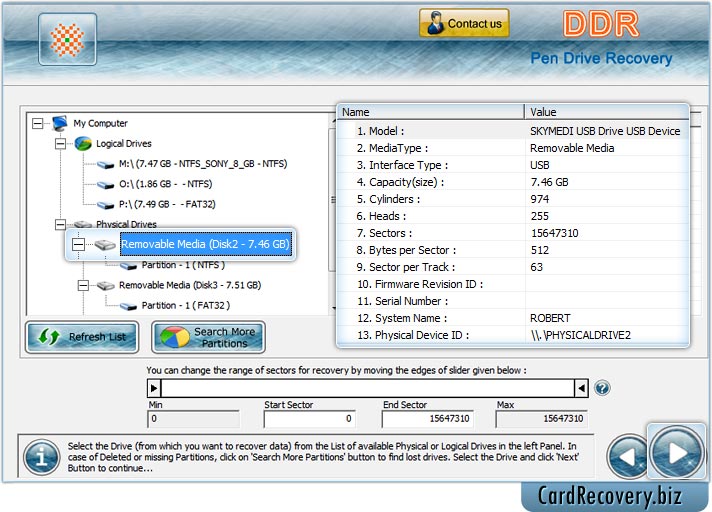The image size is (712, 512).
Task: Select P:\ (7.49 GB FAT32) drive
Action: 167,204
